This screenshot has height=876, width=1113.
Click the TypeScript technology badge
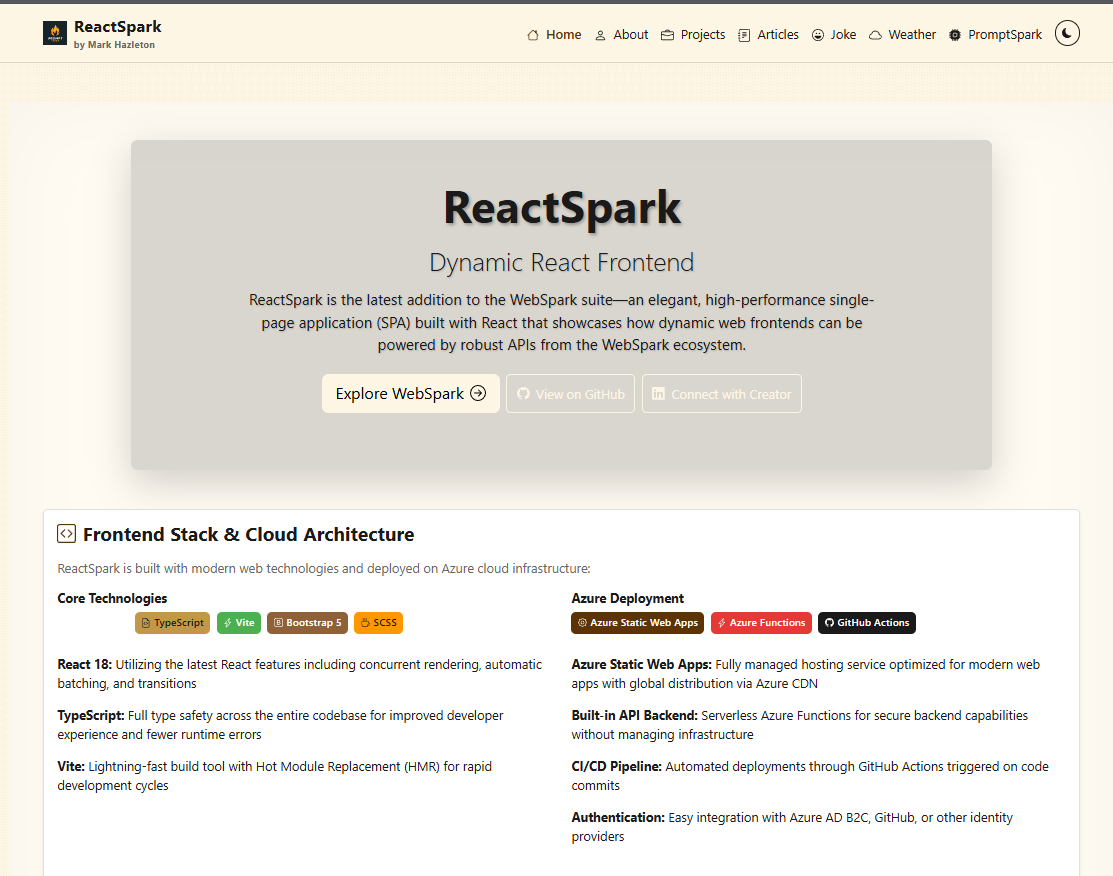tap(172, 622)
